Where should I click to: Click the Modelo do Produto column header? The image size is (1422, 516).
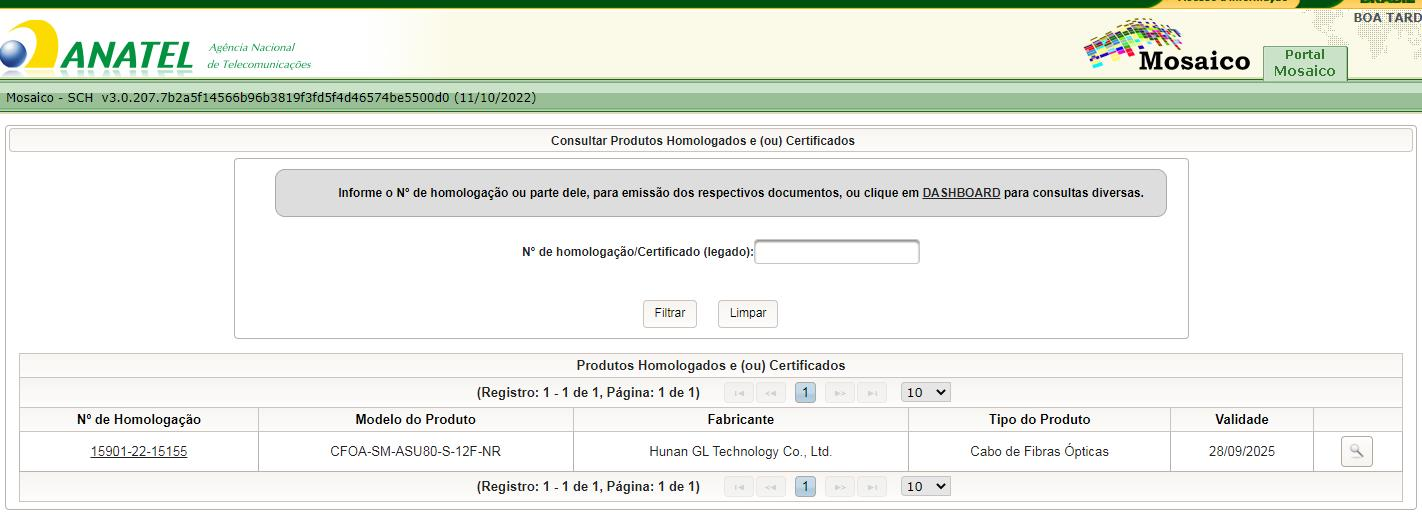pos(416,420)
